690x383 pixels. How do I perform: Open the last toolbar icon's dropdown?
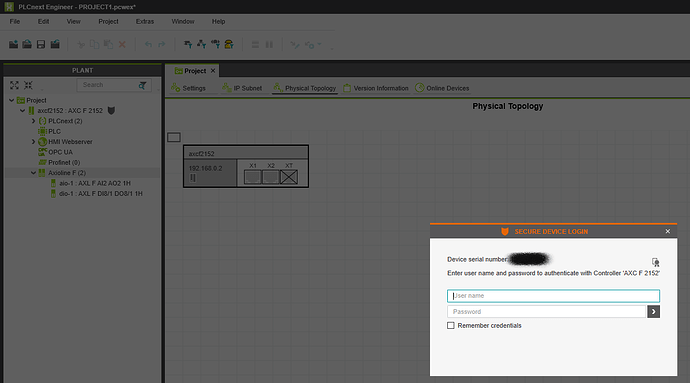(x=319, y=44)
